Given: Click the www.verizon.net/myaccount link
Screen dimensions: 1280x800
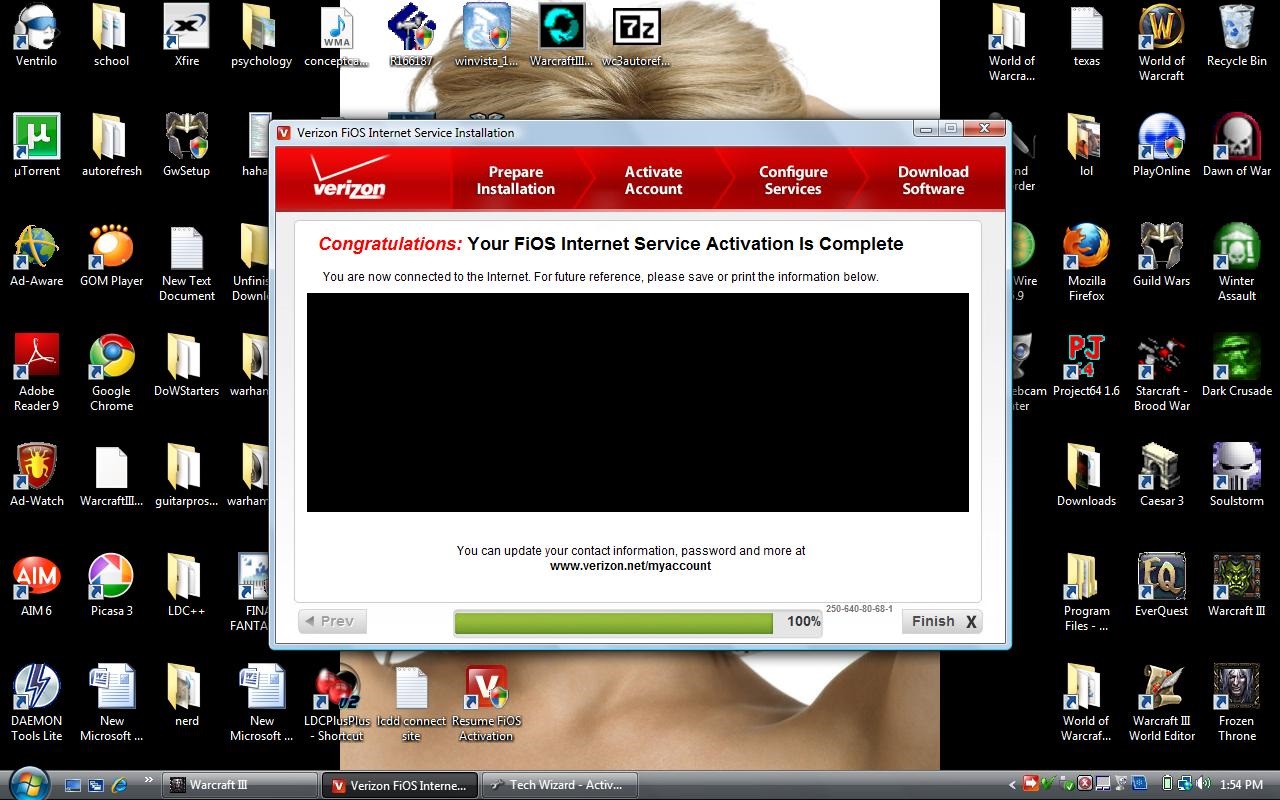Looking at the screenshot, I should tap(630, 566).
